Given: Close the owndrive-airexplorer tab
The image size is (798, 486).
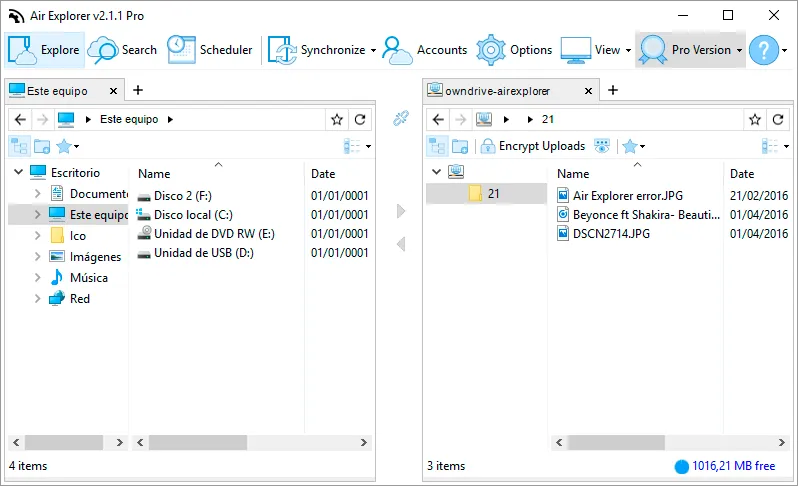Looking at the screenshot, I should pyautogui.click(x=588, y=91).
